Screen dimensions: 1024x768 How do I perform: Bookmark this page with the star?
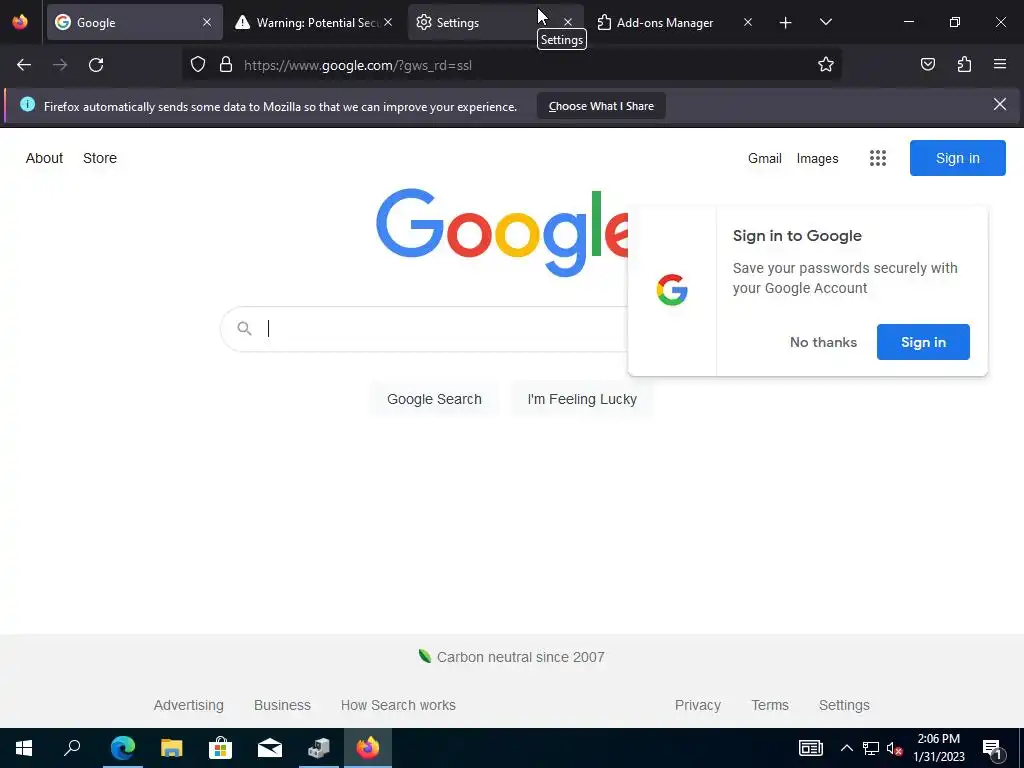(x=825, y=65)
